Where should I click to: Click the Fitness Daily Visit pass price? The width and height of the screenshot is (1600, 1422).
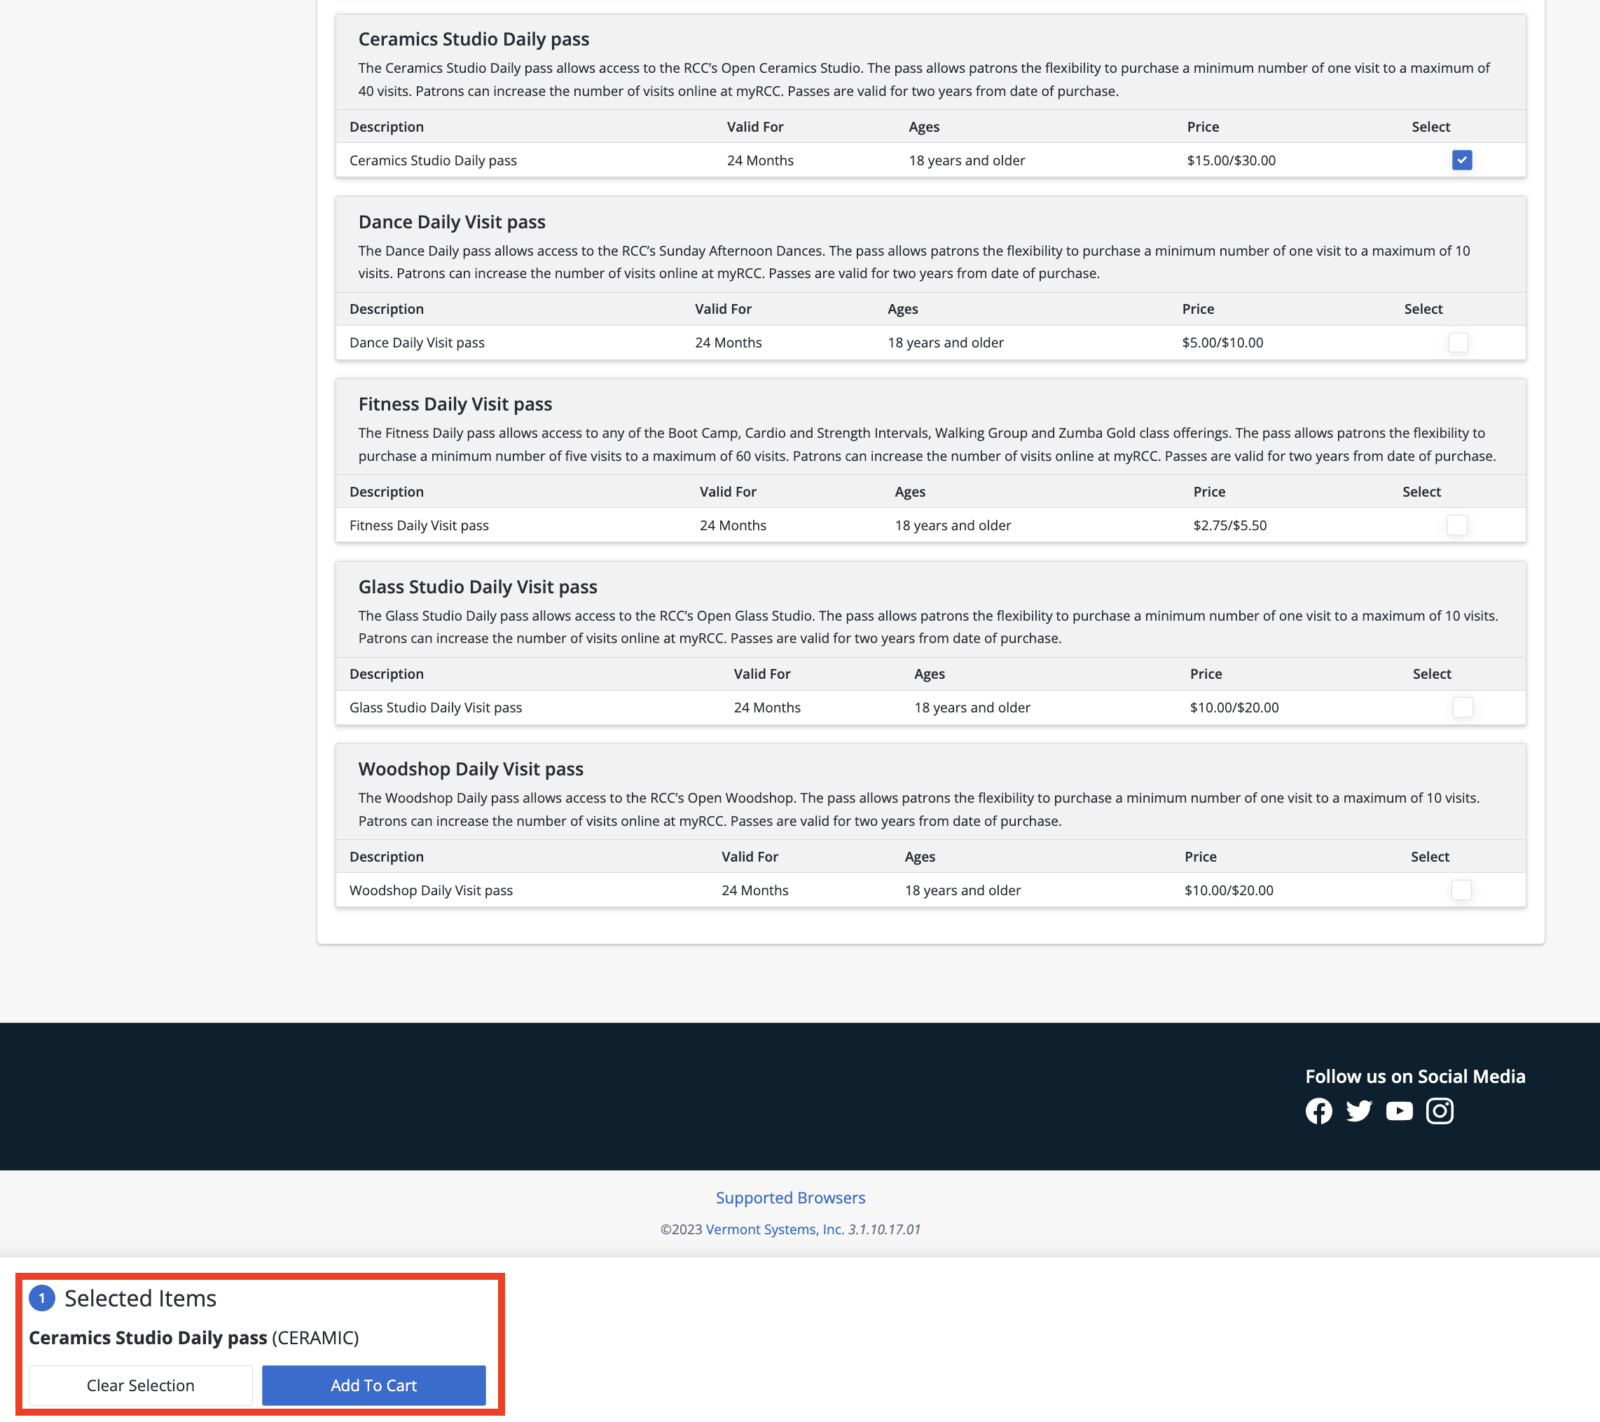pyautogui.click(x=1229, y=525)
